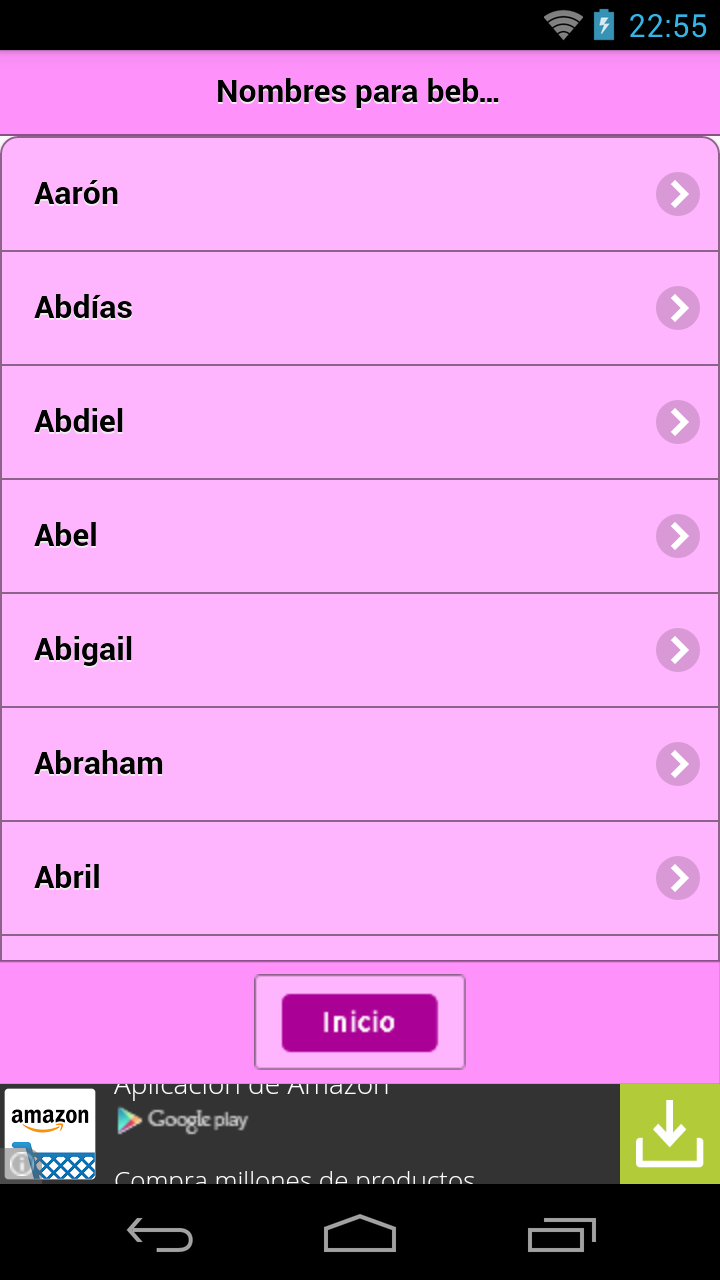Tap the green download icon in ad
720x1280 pixels.
coord(669,1134)
